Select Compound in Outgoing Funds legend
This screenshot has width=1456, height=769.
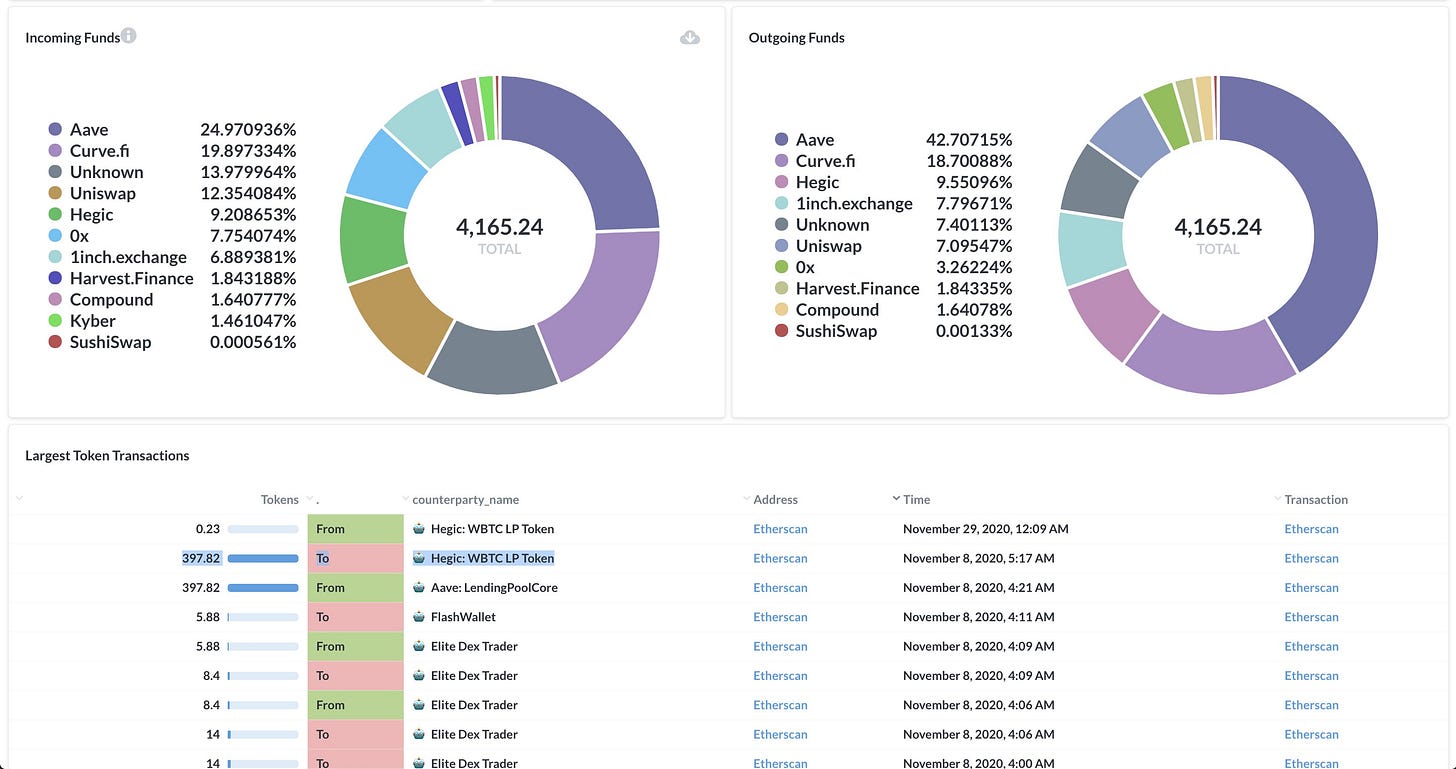(x=827, y=310)
